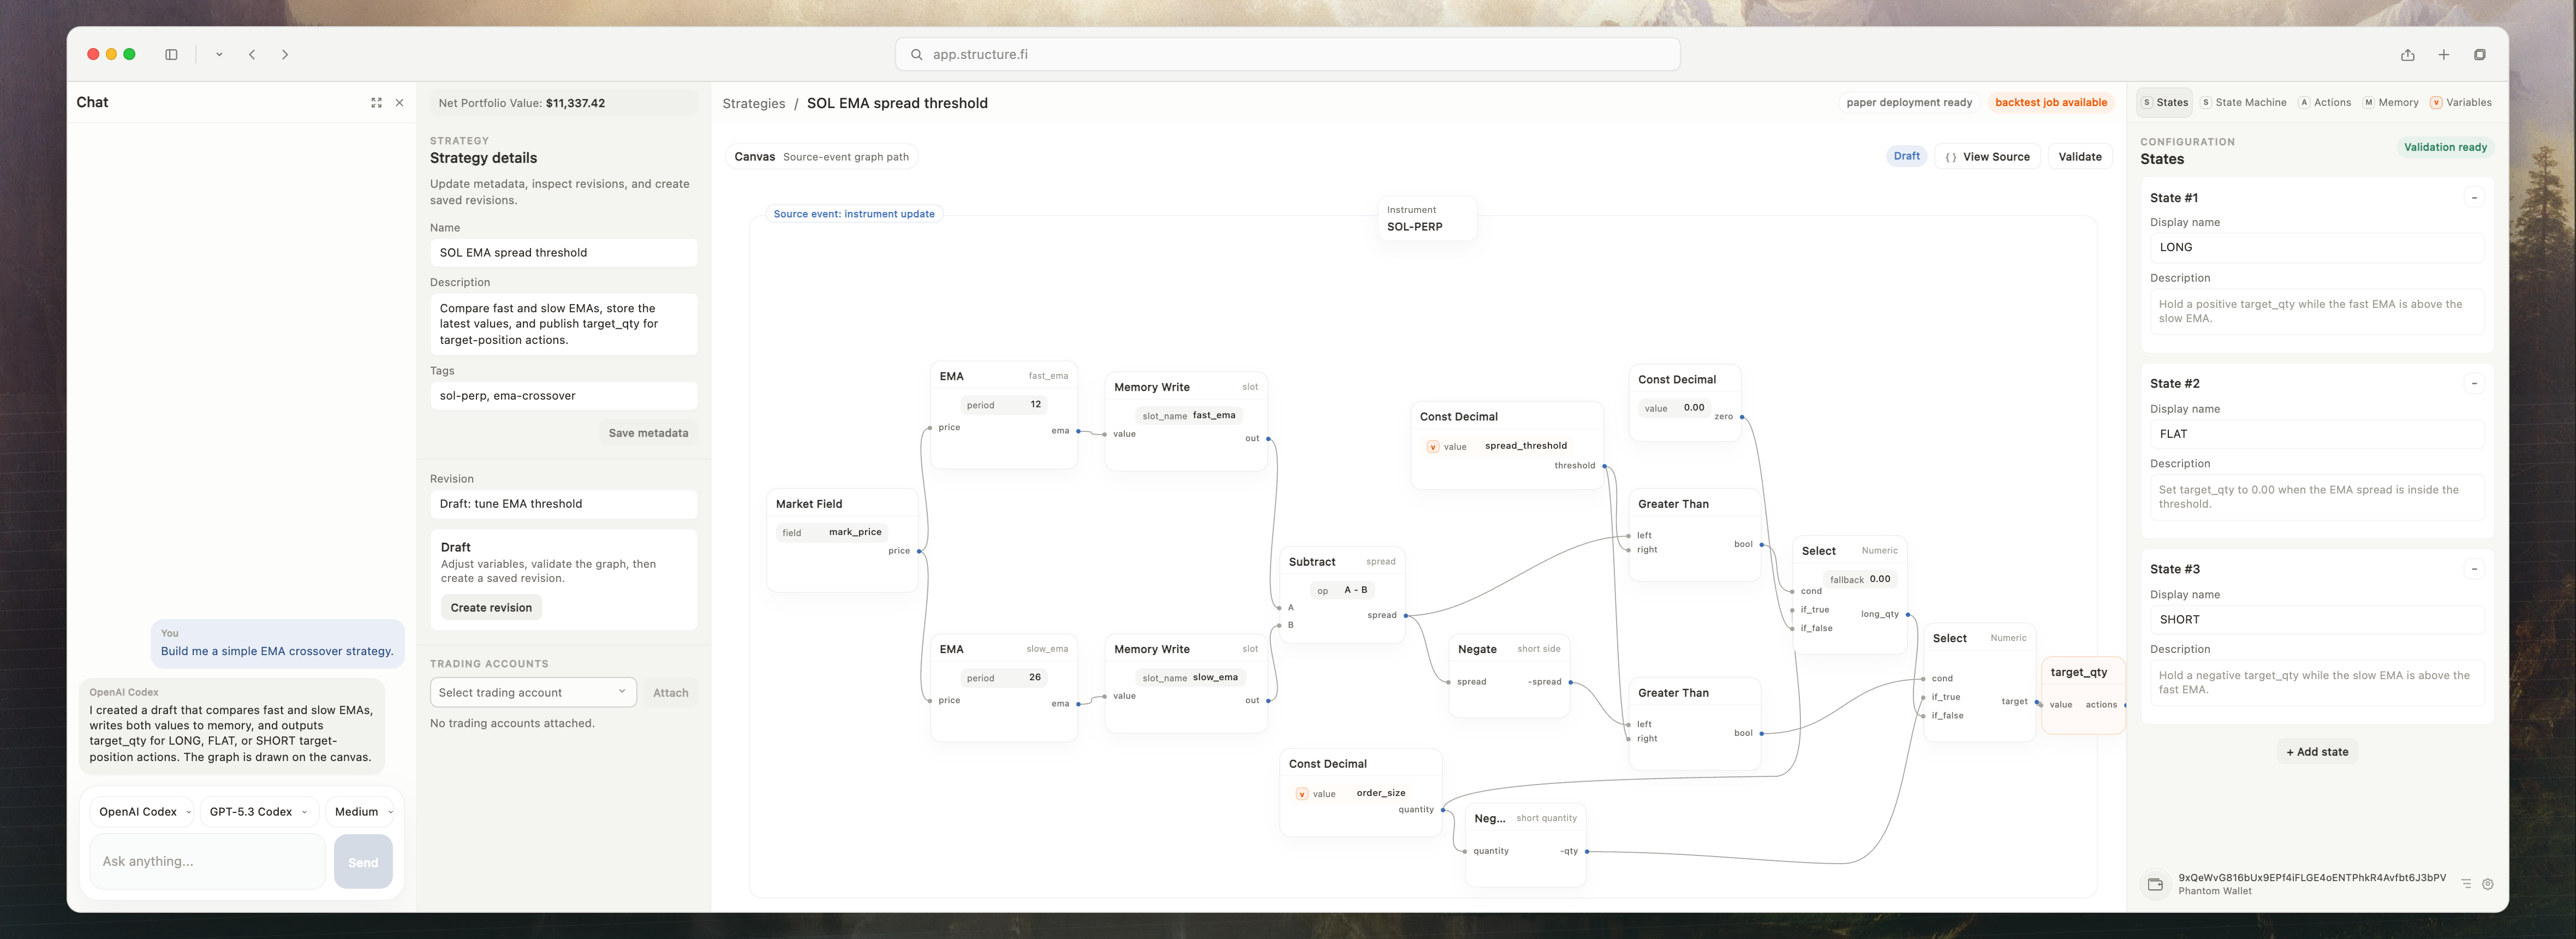
Task: Click the Draft status badge
Action: (x=1906, y=156)
